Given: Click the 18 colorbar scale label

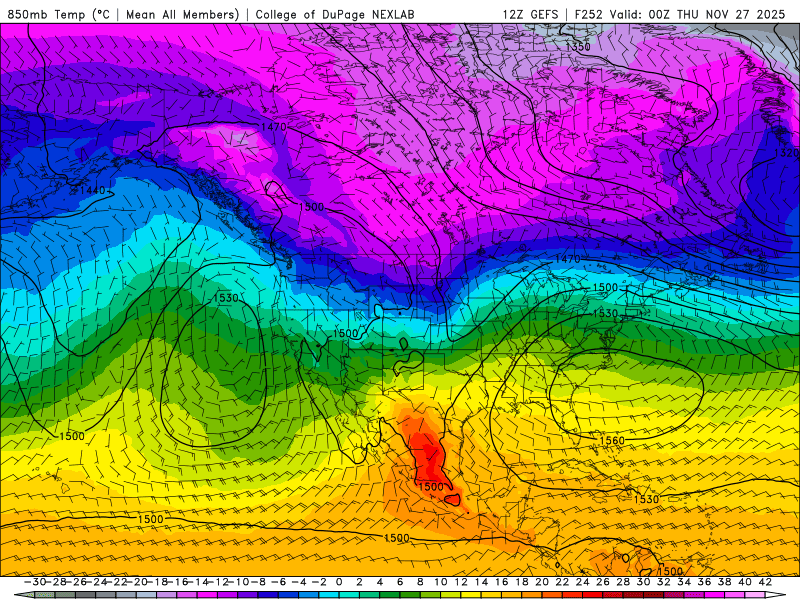Looking at the screenshot, I should (x=522, y=582).
